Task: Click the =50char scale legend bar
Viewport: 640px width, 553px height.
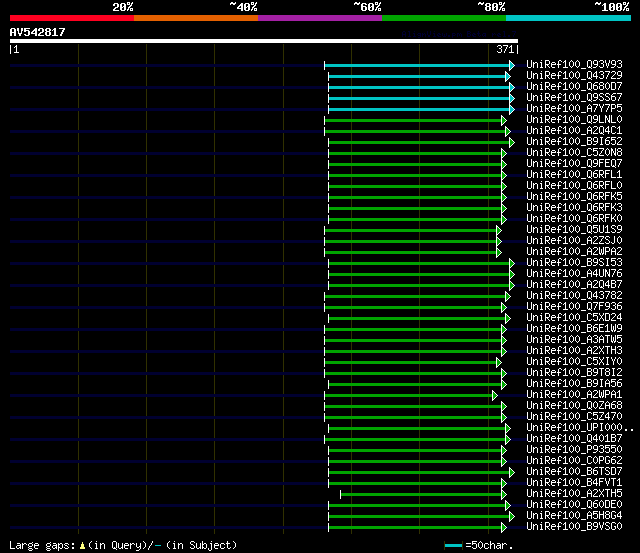Action: pos(453,545)
